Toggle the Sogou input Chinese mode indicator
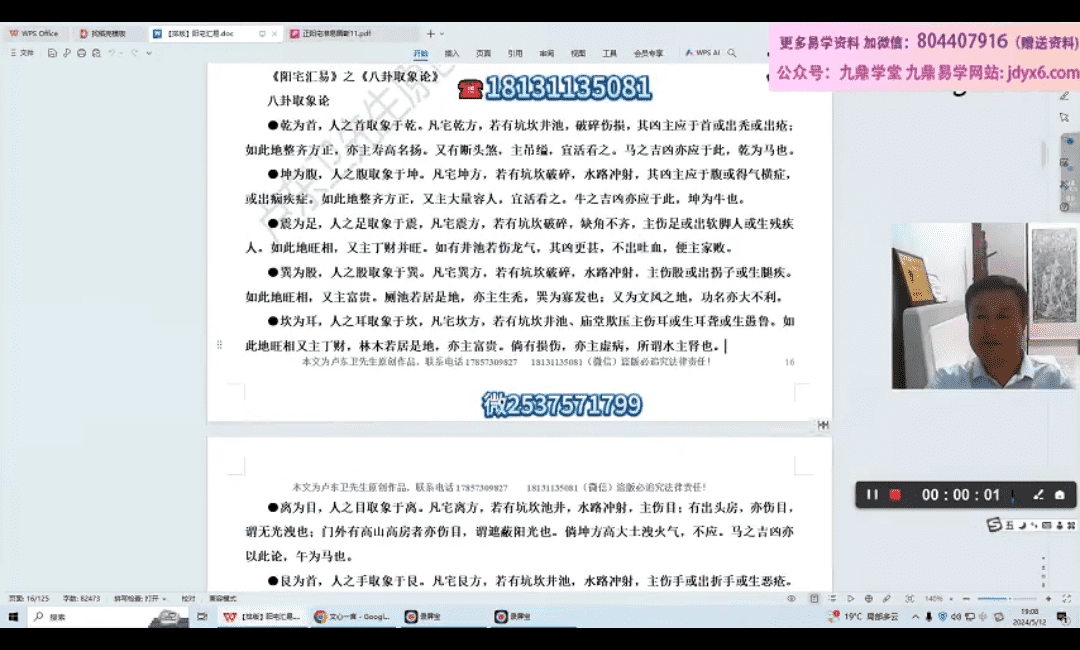Image resolution: width=1080 pixels, height=650 pixels. pos(1007,525)
